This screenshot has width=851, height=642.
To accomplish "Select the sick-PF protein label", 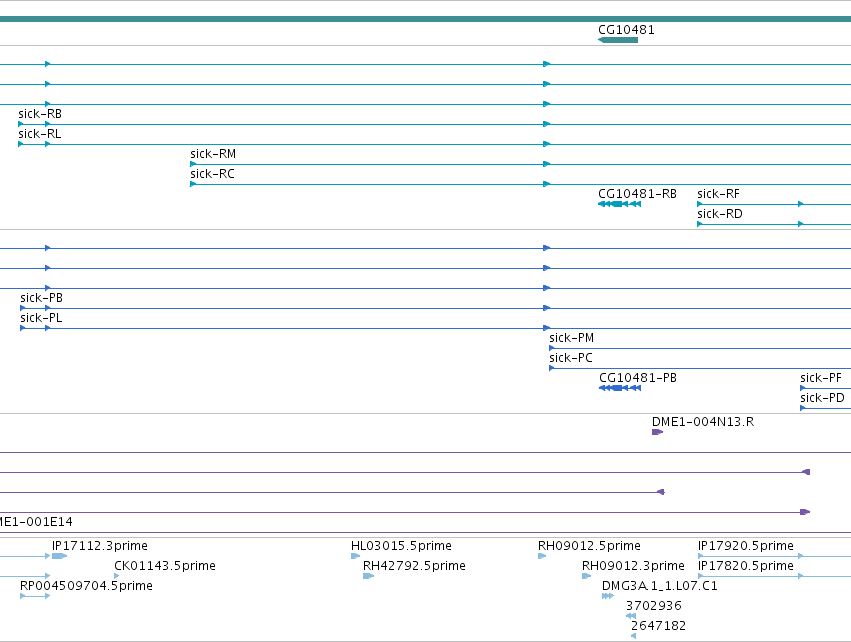I will point(821,378).
